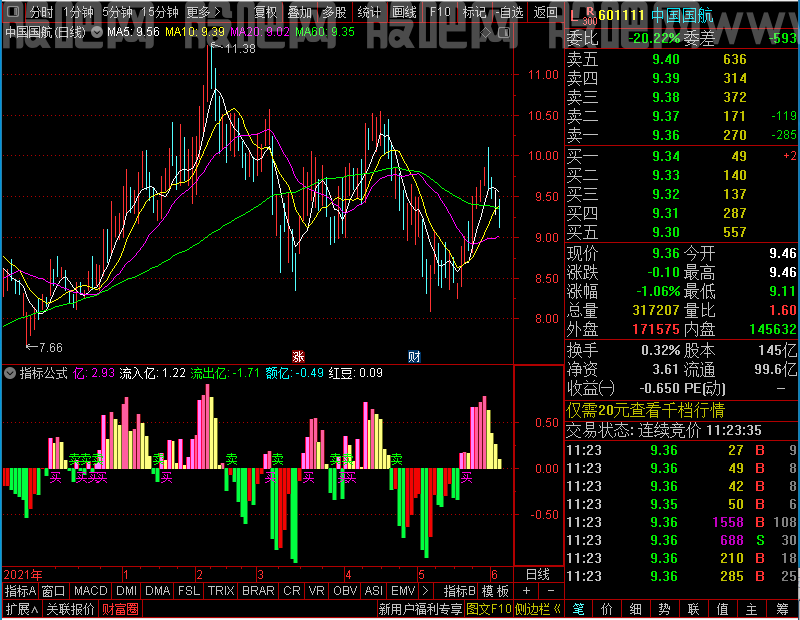Image resolution: width=800 pixels, height=620 pixels.
Task: Click the 卖一 ask price 9.36
Action: pyautogui.click(x=666, y=135)
